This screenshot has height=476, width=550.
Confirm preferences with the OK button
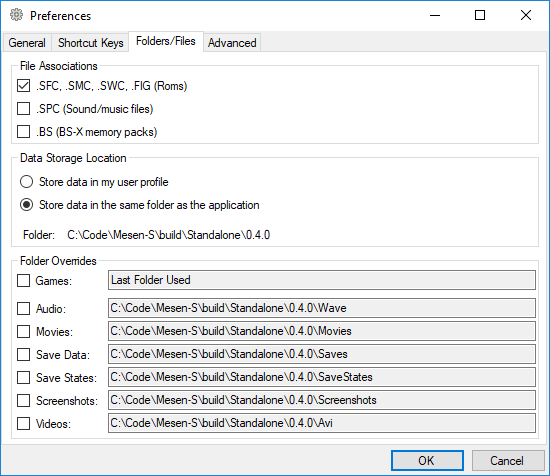coord(427,461)
